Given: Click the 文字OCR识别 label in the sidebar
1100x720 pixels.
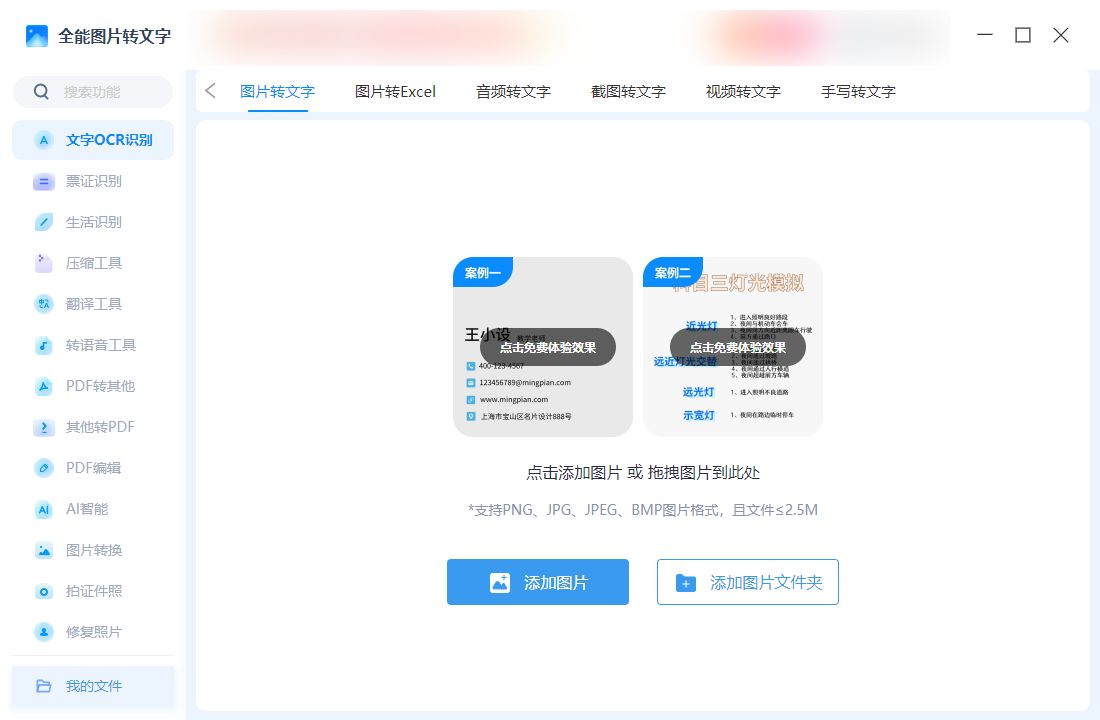Looking at the screenshot, I should [109, 140].
